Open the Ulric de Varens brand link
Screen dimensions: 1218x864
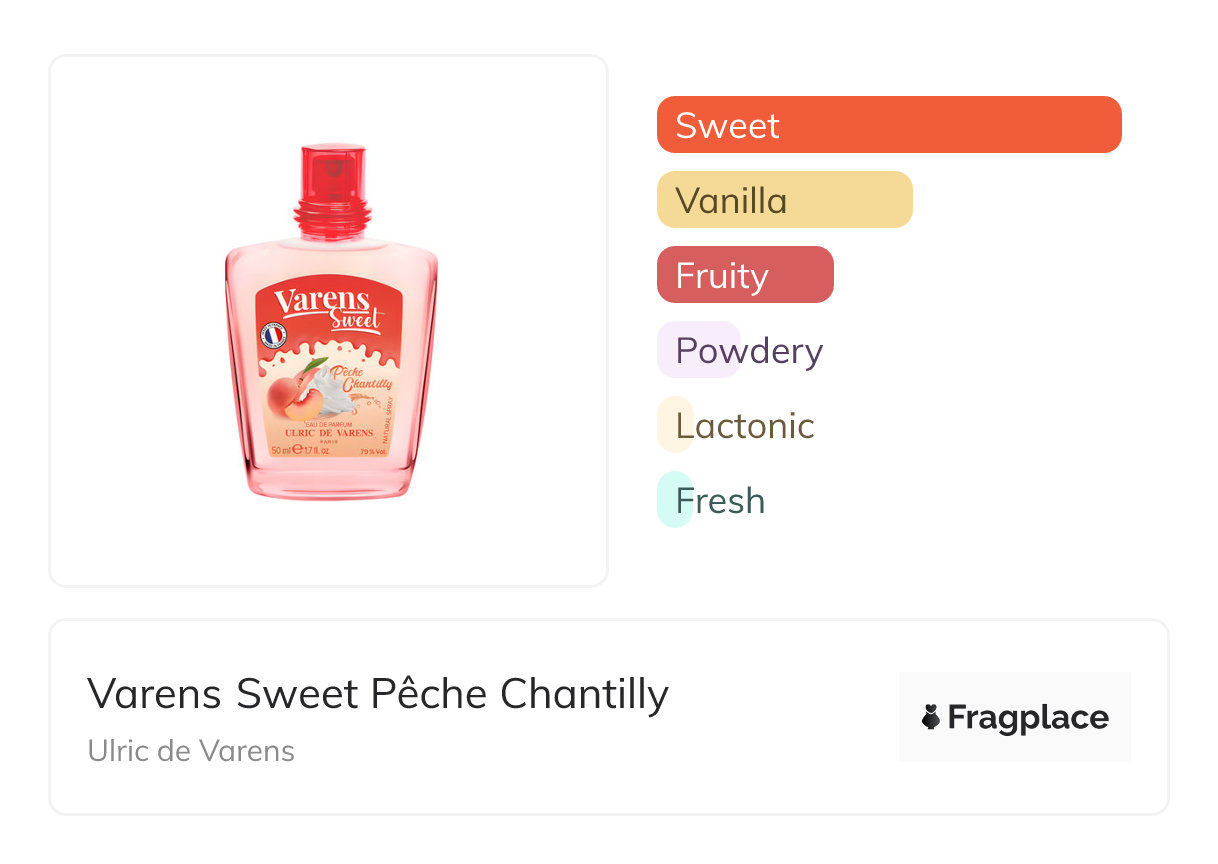[x=191, y=751]
